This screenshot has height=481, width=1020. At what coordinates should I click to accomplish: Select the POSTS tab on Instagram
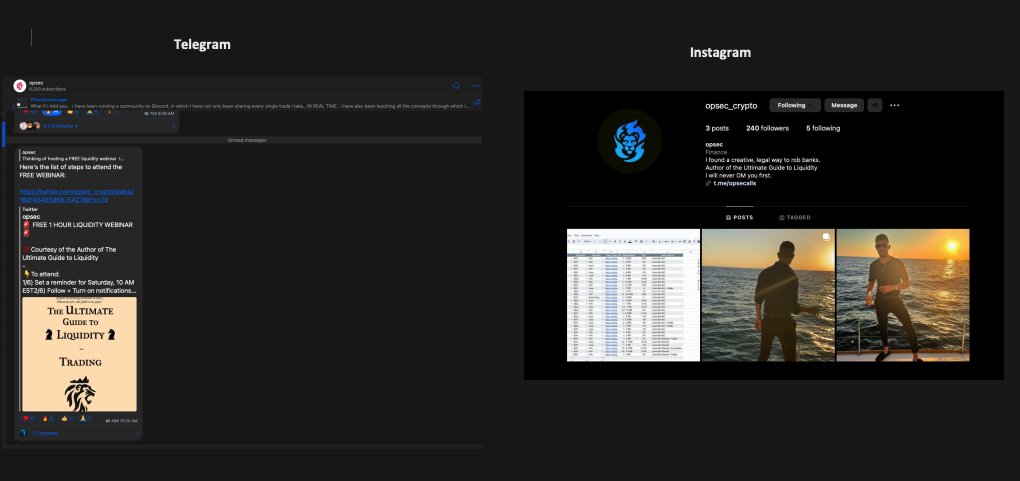[740, 217]
